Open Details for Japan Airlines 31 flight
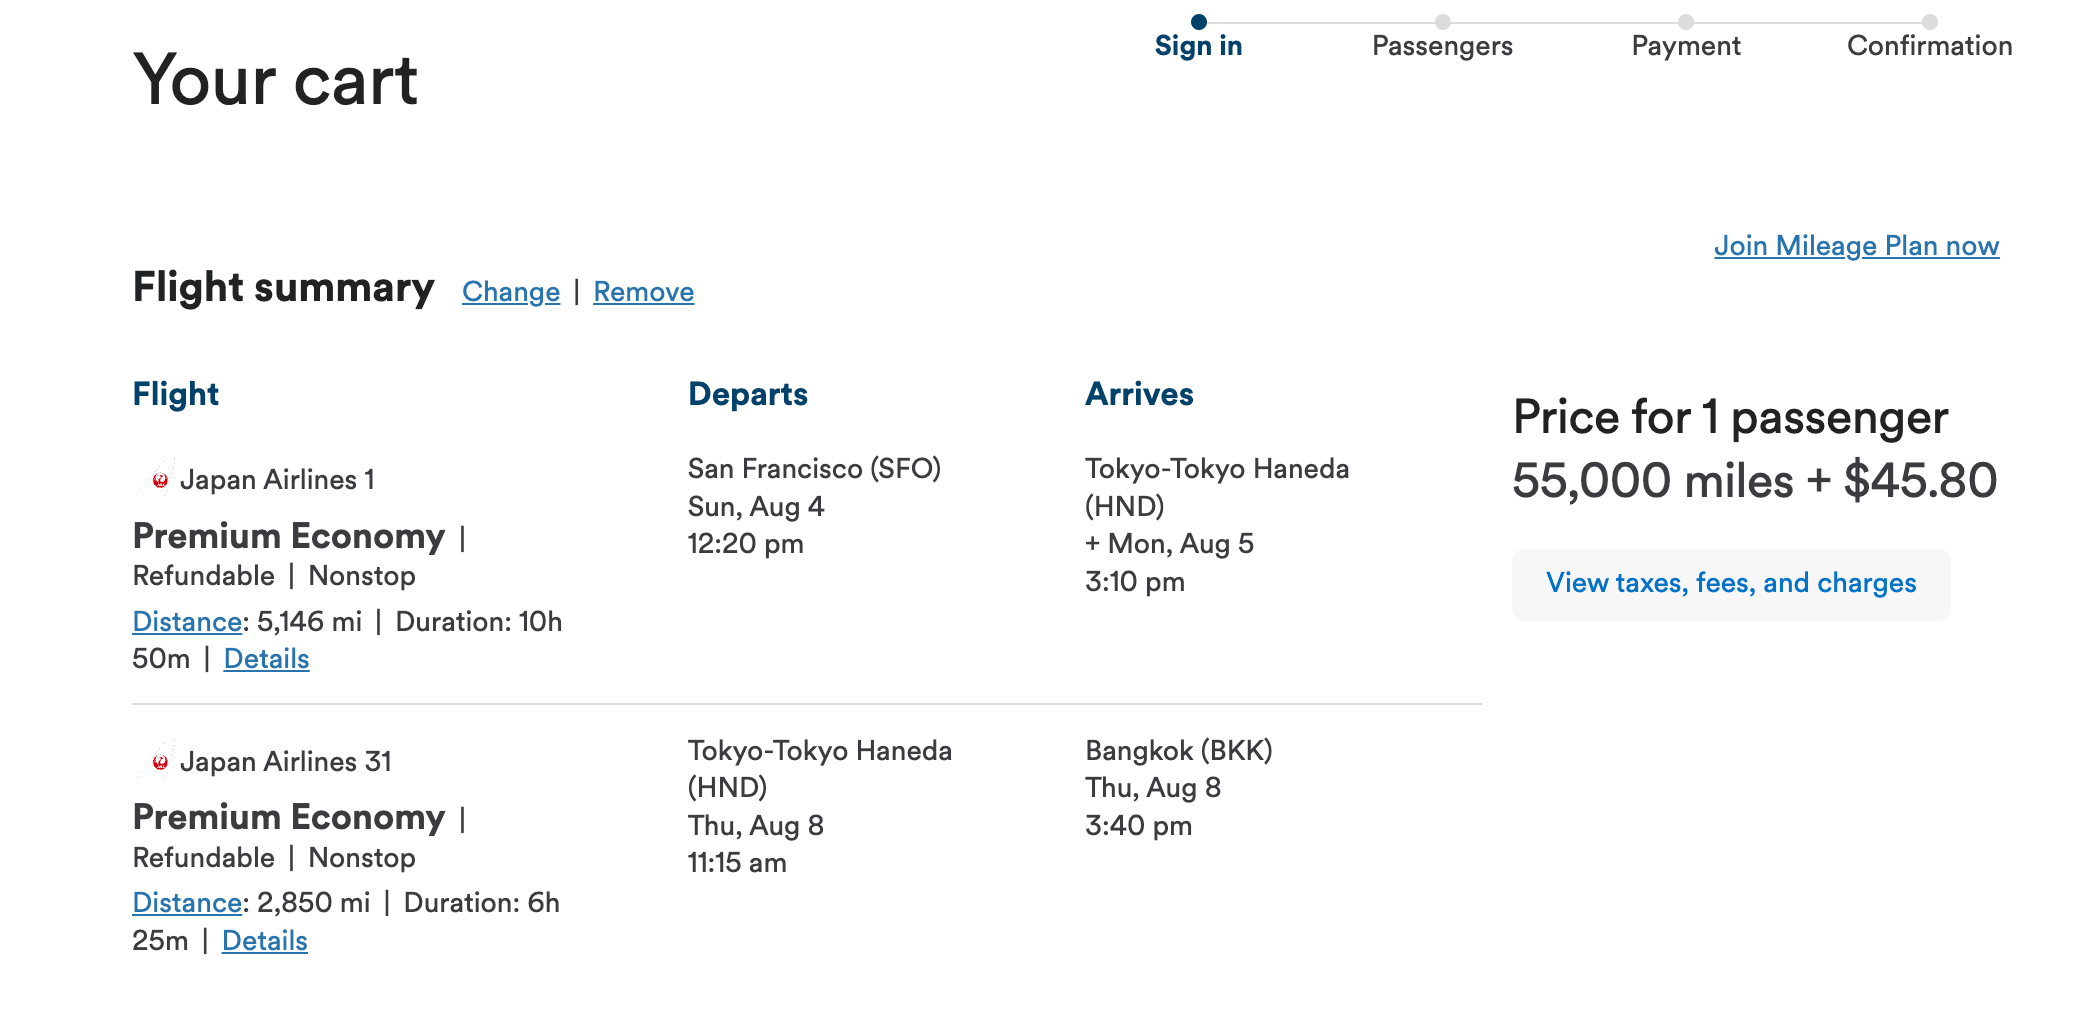Screen dimensions: 2092x1012 (264, 941)
